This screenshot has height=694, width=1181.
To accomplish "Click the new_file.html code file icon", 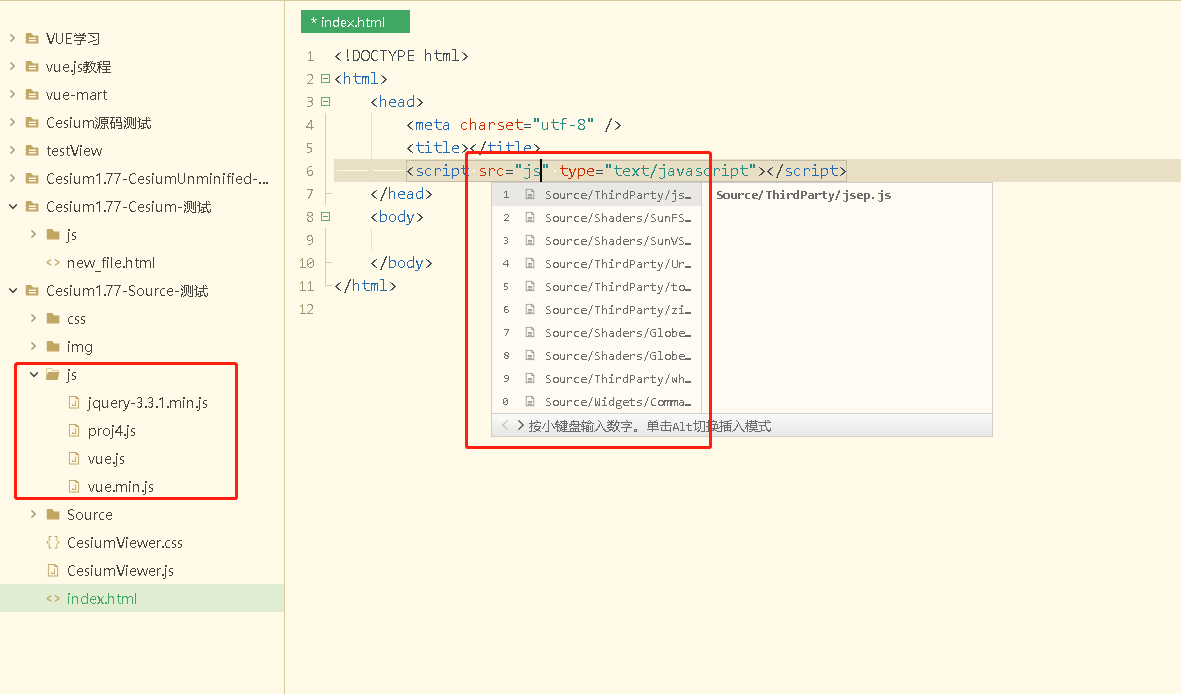I will coord(53,262).
